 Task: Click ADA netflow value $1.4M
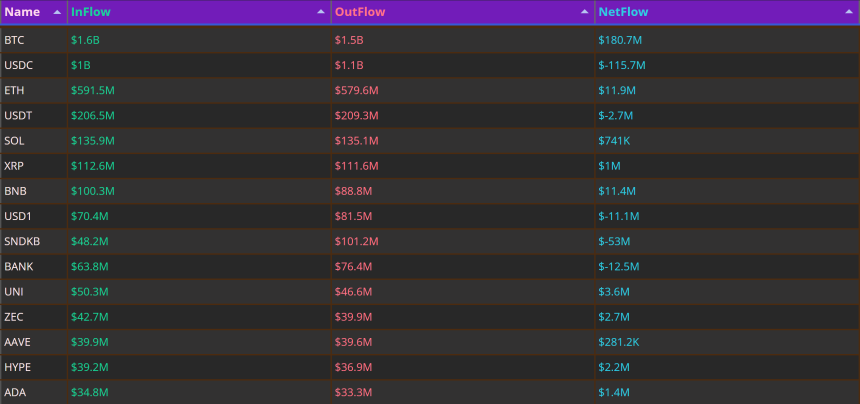pos(614,393)
